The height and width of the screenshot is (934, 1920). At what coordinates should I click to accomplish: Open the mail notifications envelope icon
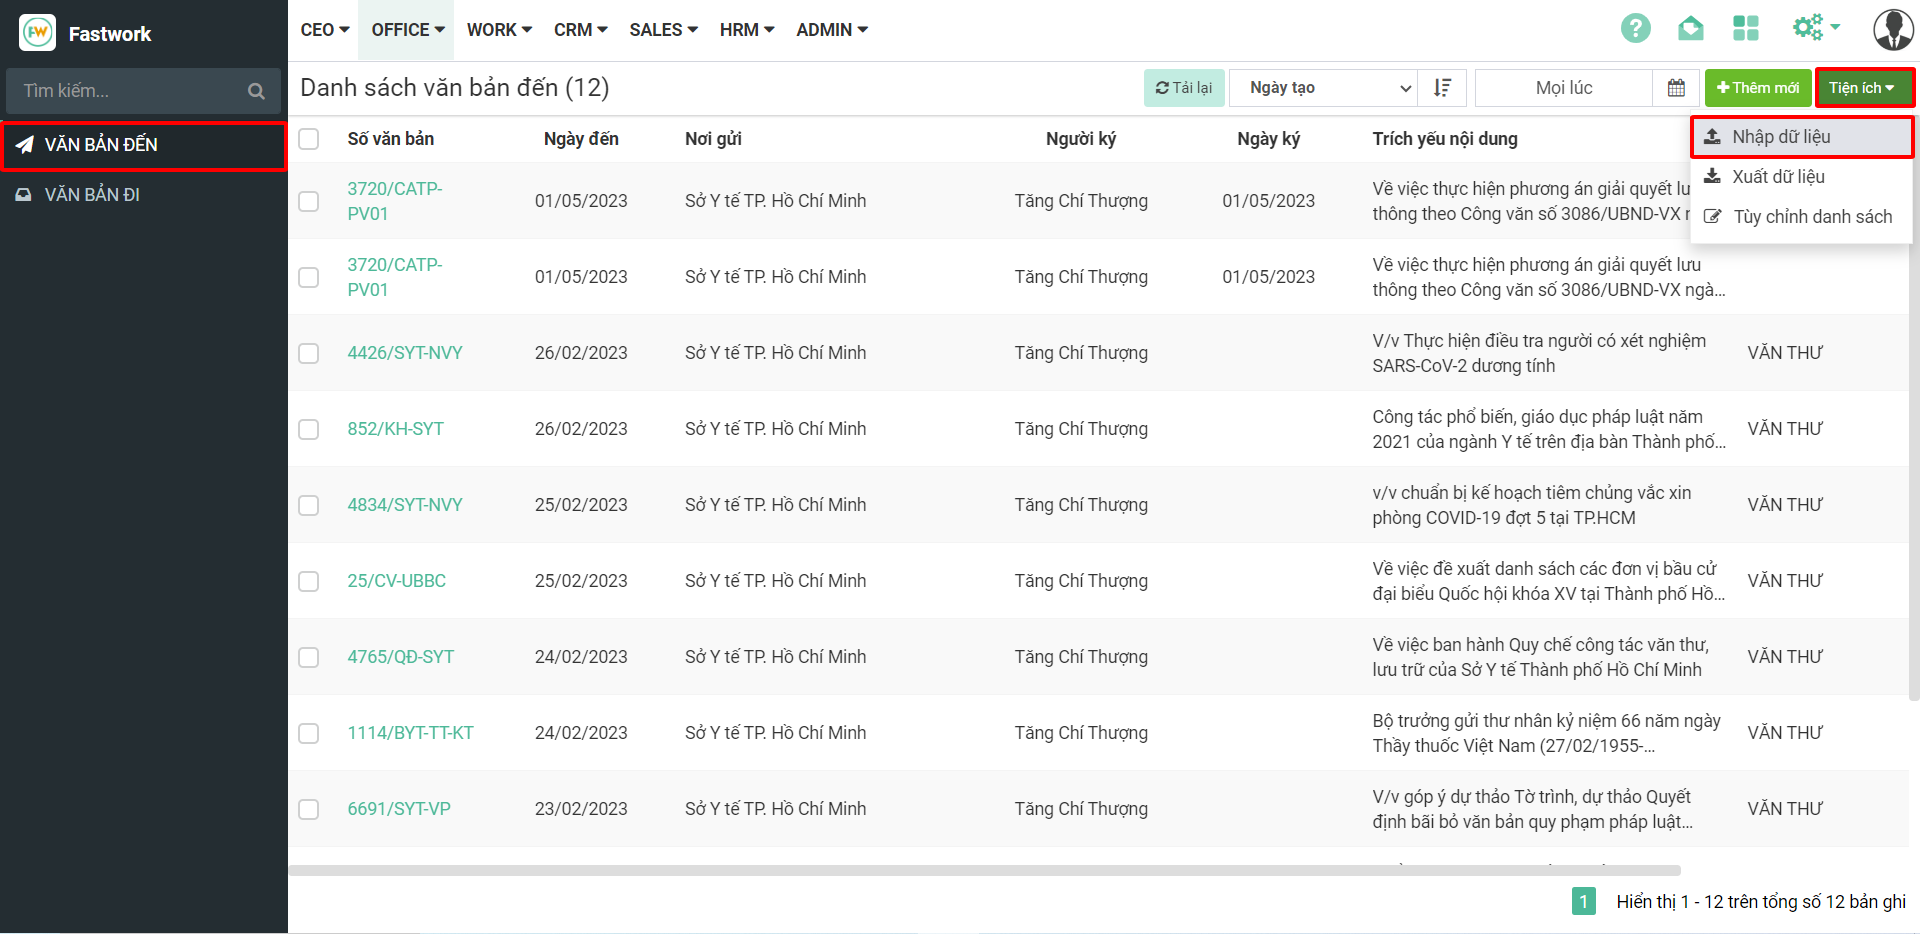coord(1690,29)
